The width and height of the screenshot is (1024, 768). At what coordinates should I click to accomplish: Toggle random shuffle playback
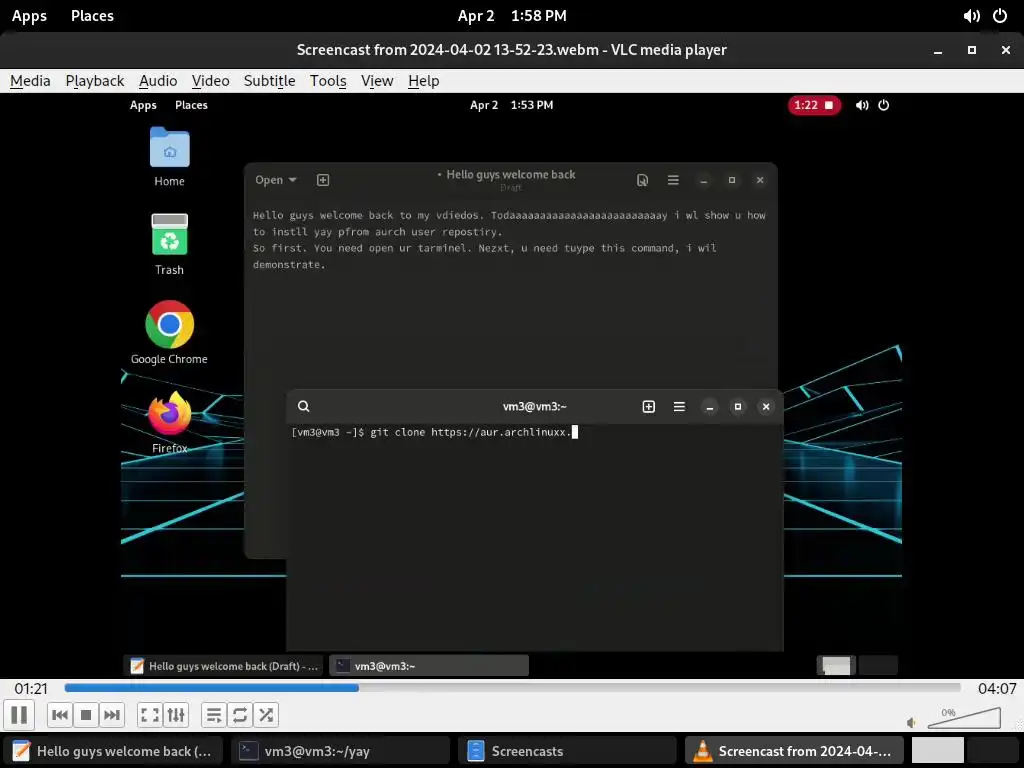click(x=266, y=715)
